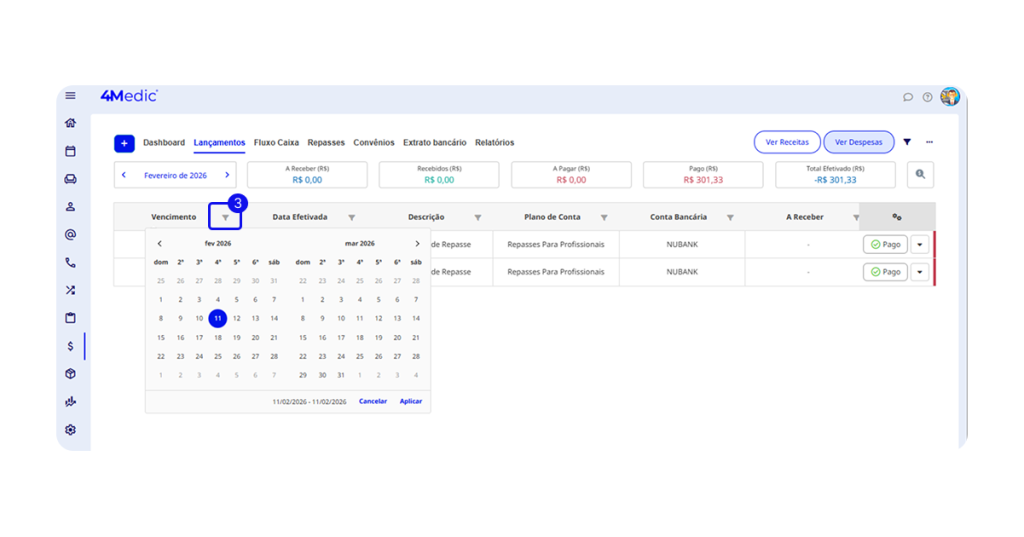
Task: Select 18 in the fev 2026 calendar
Action: pyautogui.click(x=218, y=337)
